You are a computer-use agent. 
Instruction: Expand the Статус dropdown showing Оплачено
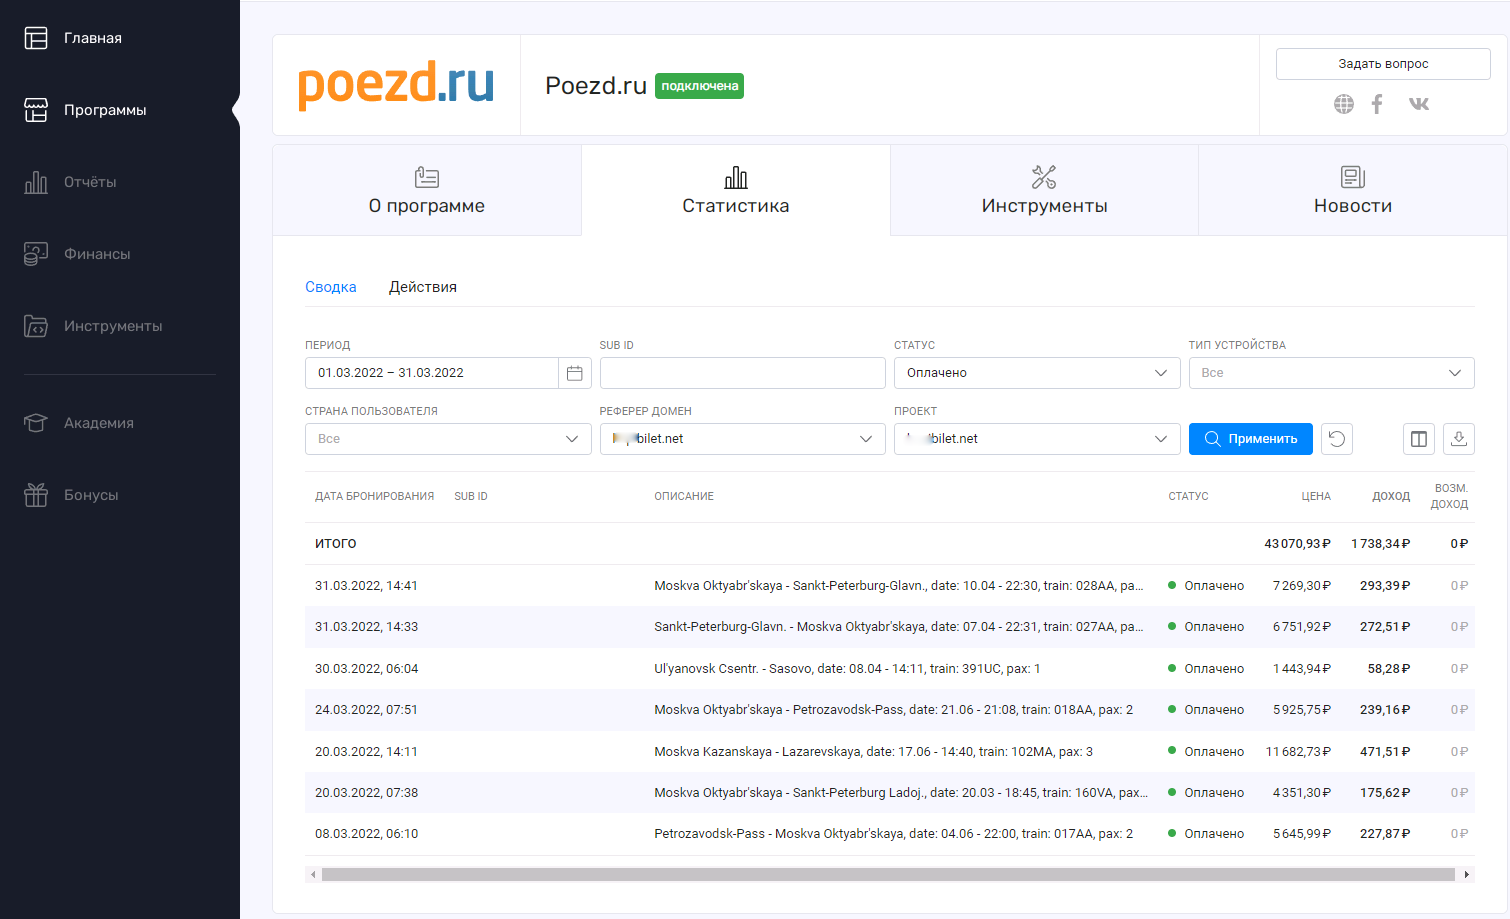(x=1037, y=373)
